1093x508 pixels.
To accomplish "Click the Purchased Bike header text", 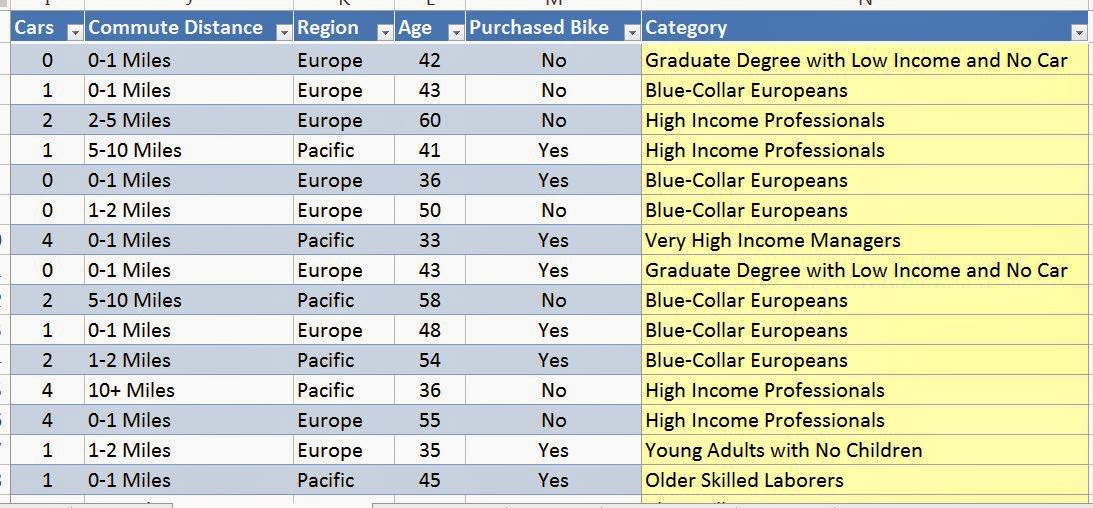I will coord(539,28).
